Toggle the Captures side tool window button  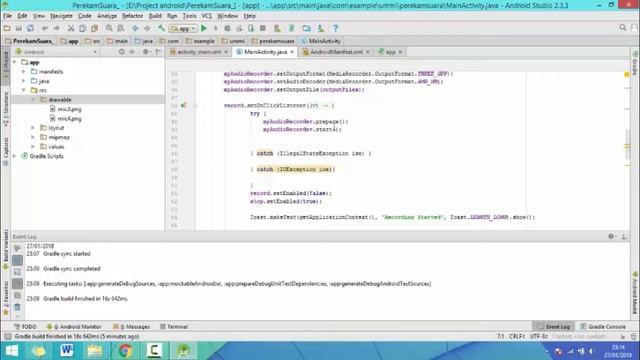coord(6,151)
